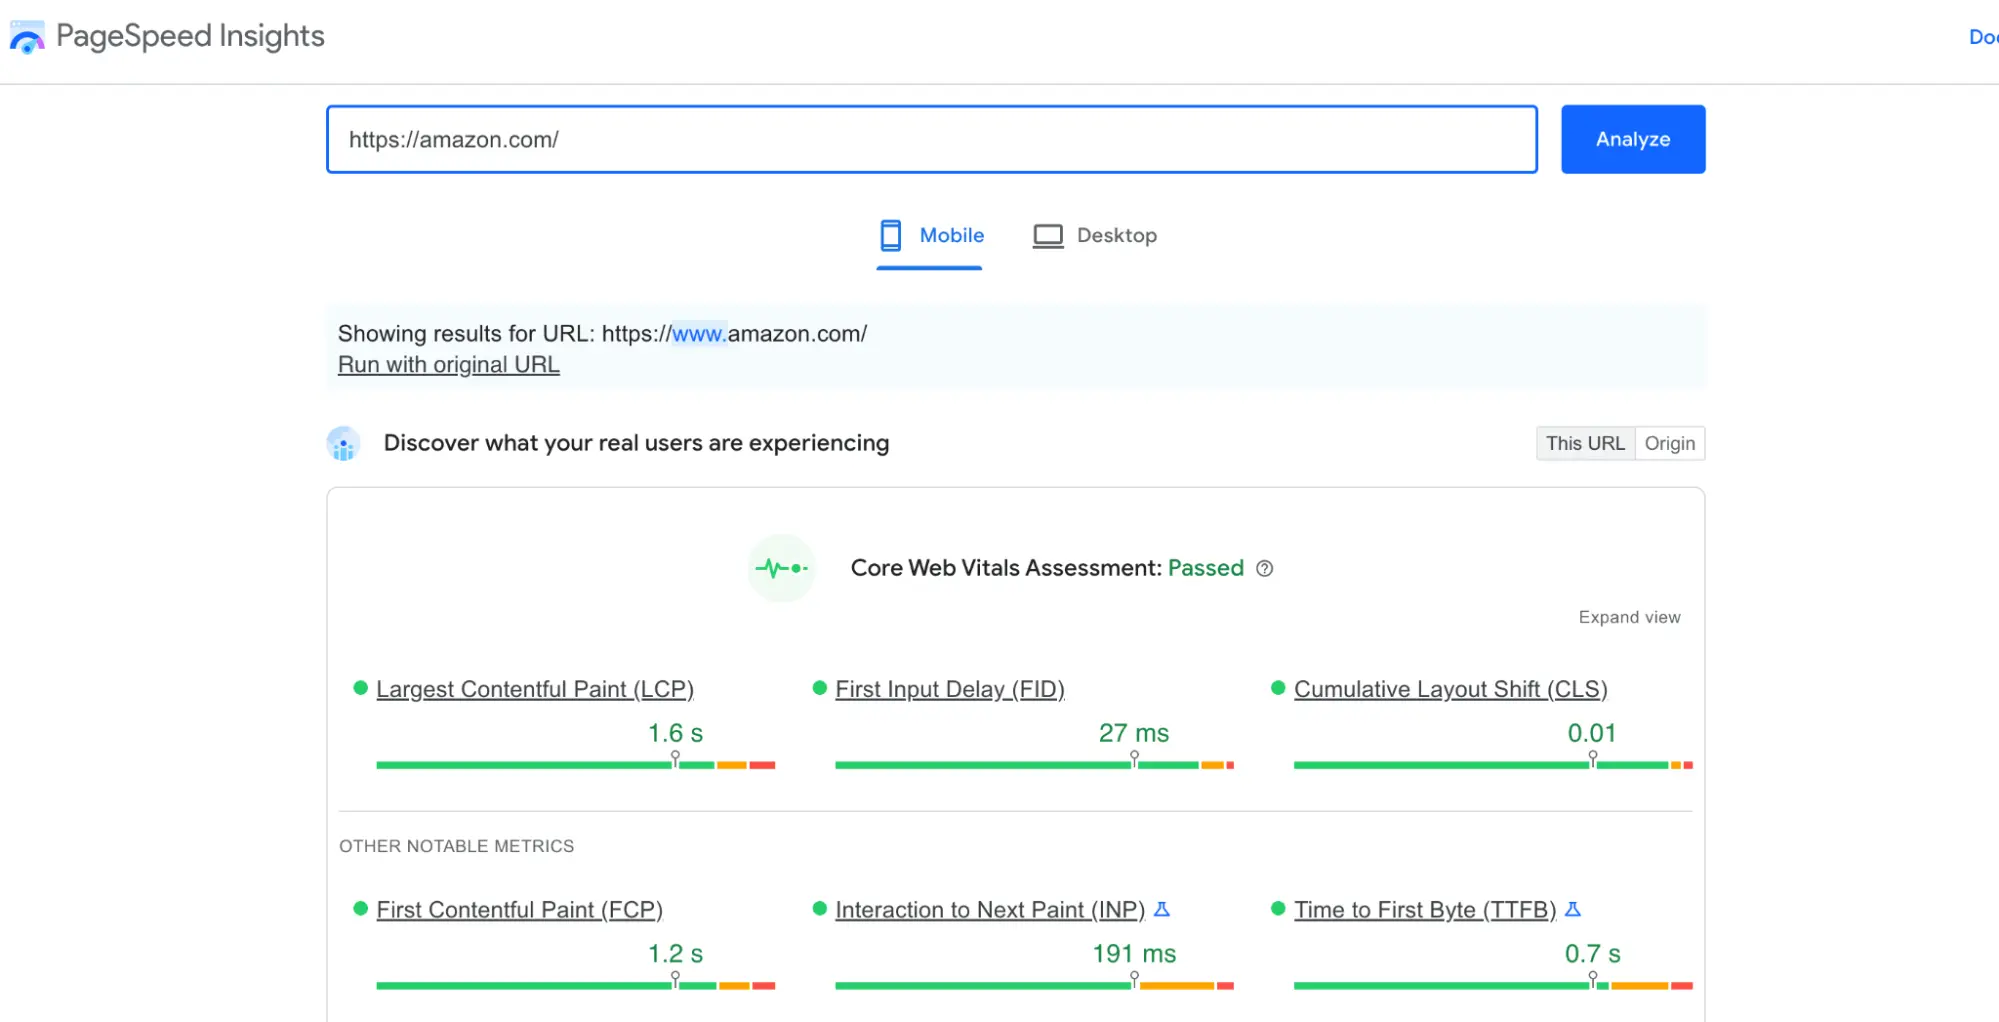Click the FCP distribution bar
The width and height of the screenshot is (1999, 1022).
576,986
